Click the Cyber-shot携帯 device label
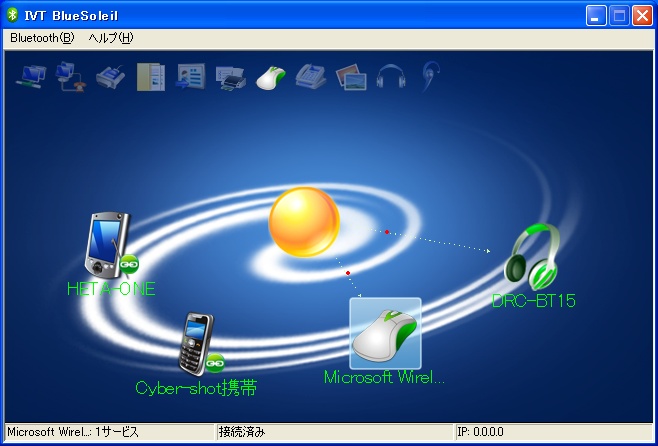The image size is (658, 446). 196,388
